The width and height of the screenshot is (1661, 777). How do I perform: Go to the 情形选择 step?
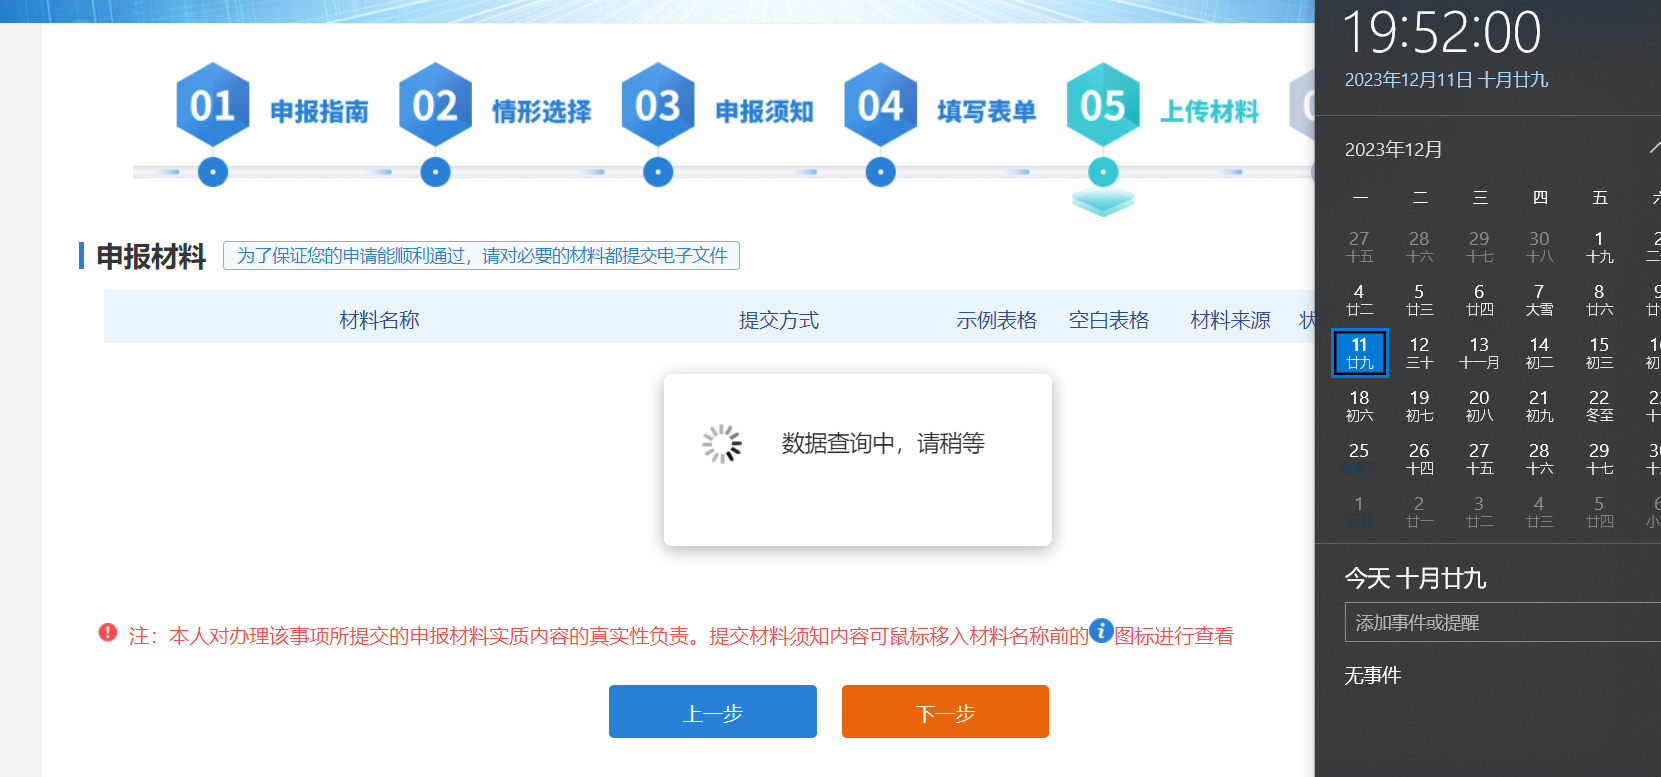tap(541, 111)
